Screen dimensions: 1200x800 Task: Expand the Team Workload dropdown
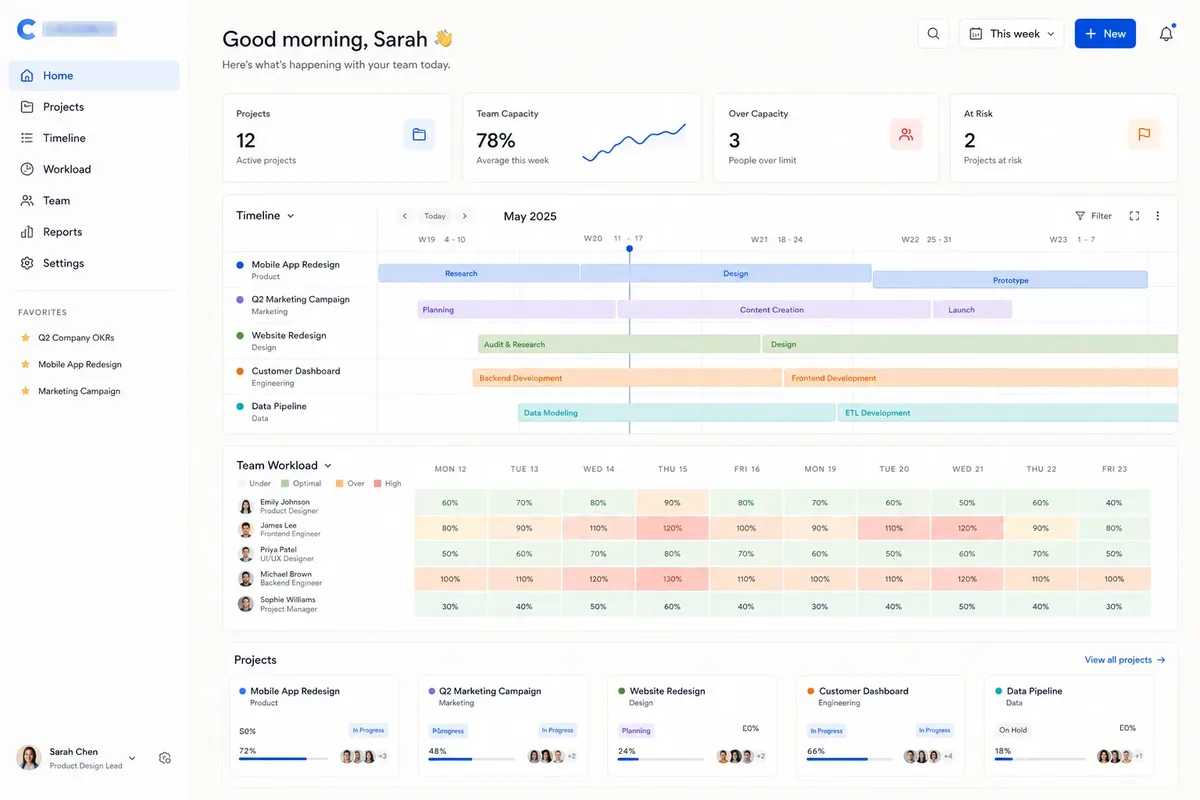pos(283,465)
